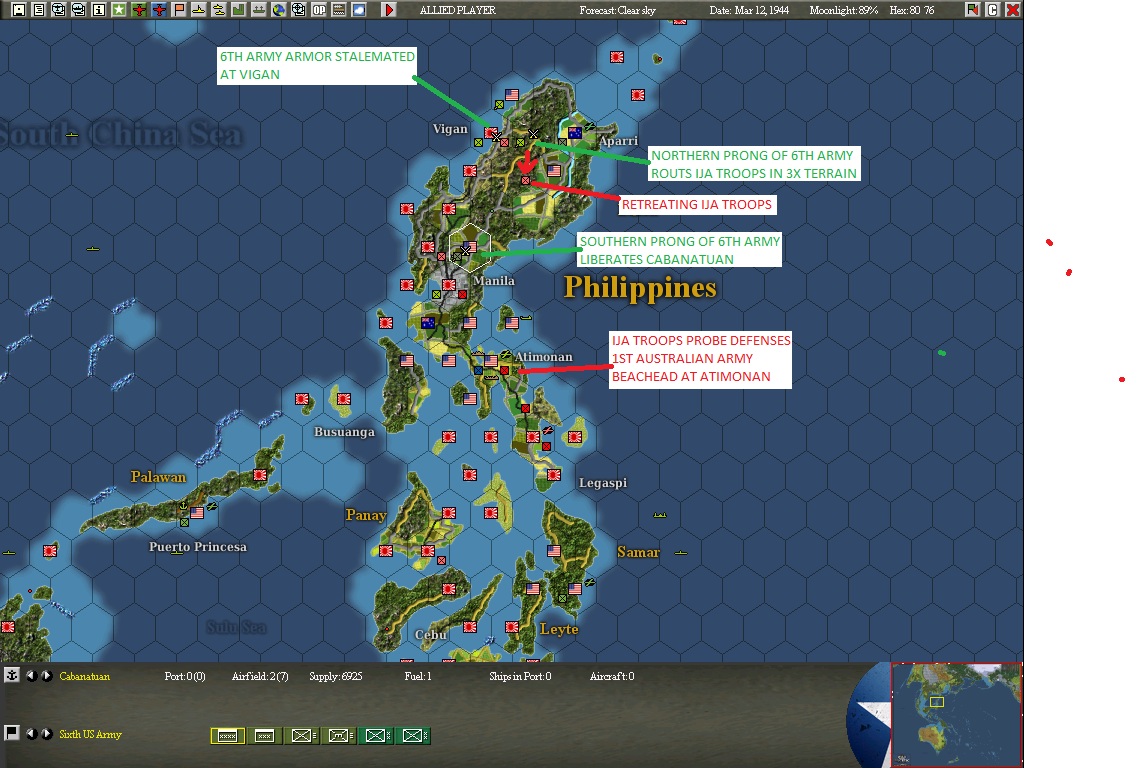The height and width of the screenshot is (774, 1137).
Task: Go to previous base arrow beside Cabanatuan
Action: tap(31, 675)
